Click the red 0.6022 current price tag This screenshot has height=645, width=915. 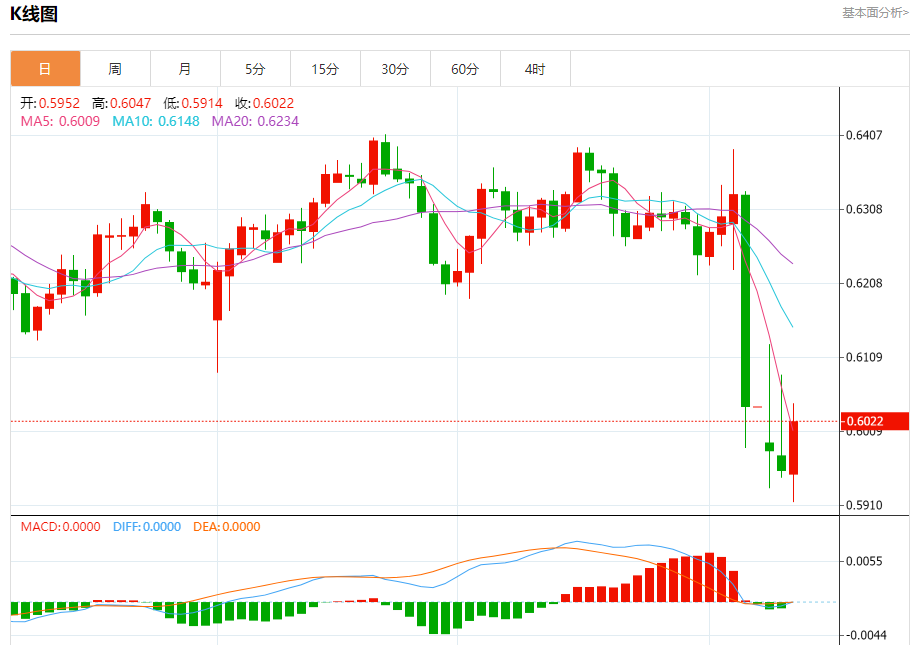click(875, 421)
